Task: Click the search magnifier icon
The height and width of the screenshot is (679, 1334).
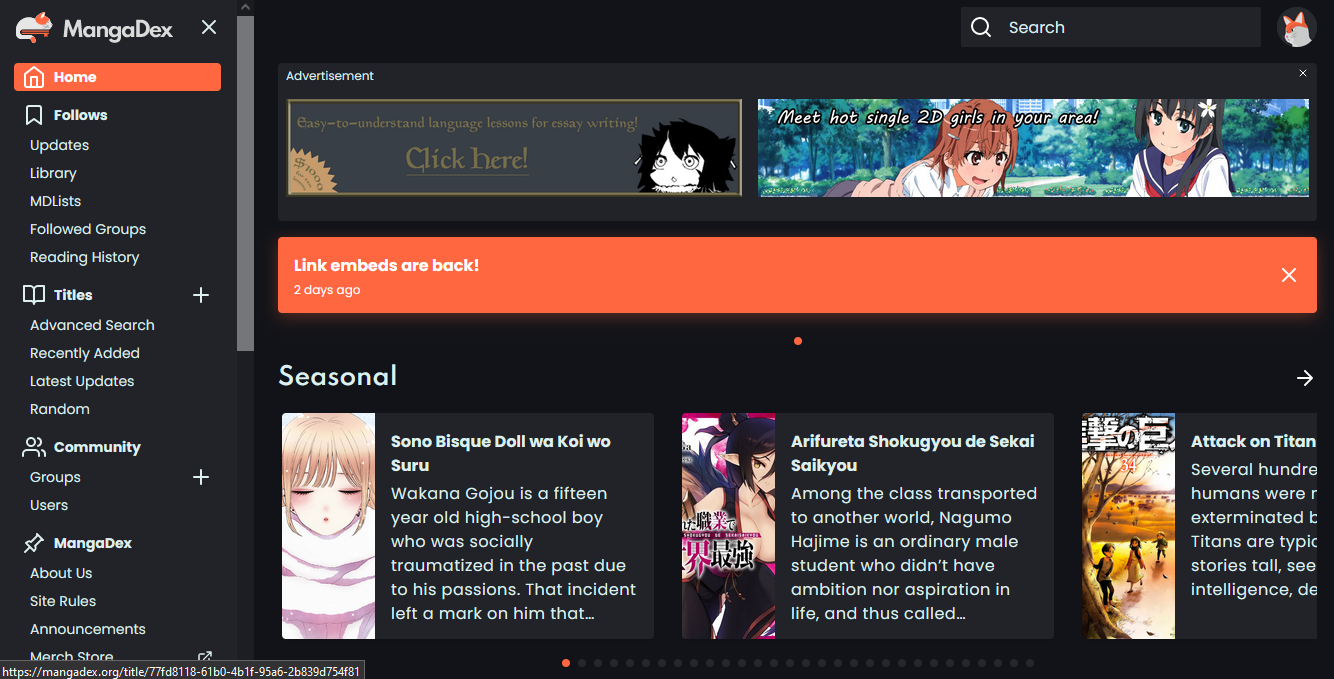Action: click(x=981, y=28)
